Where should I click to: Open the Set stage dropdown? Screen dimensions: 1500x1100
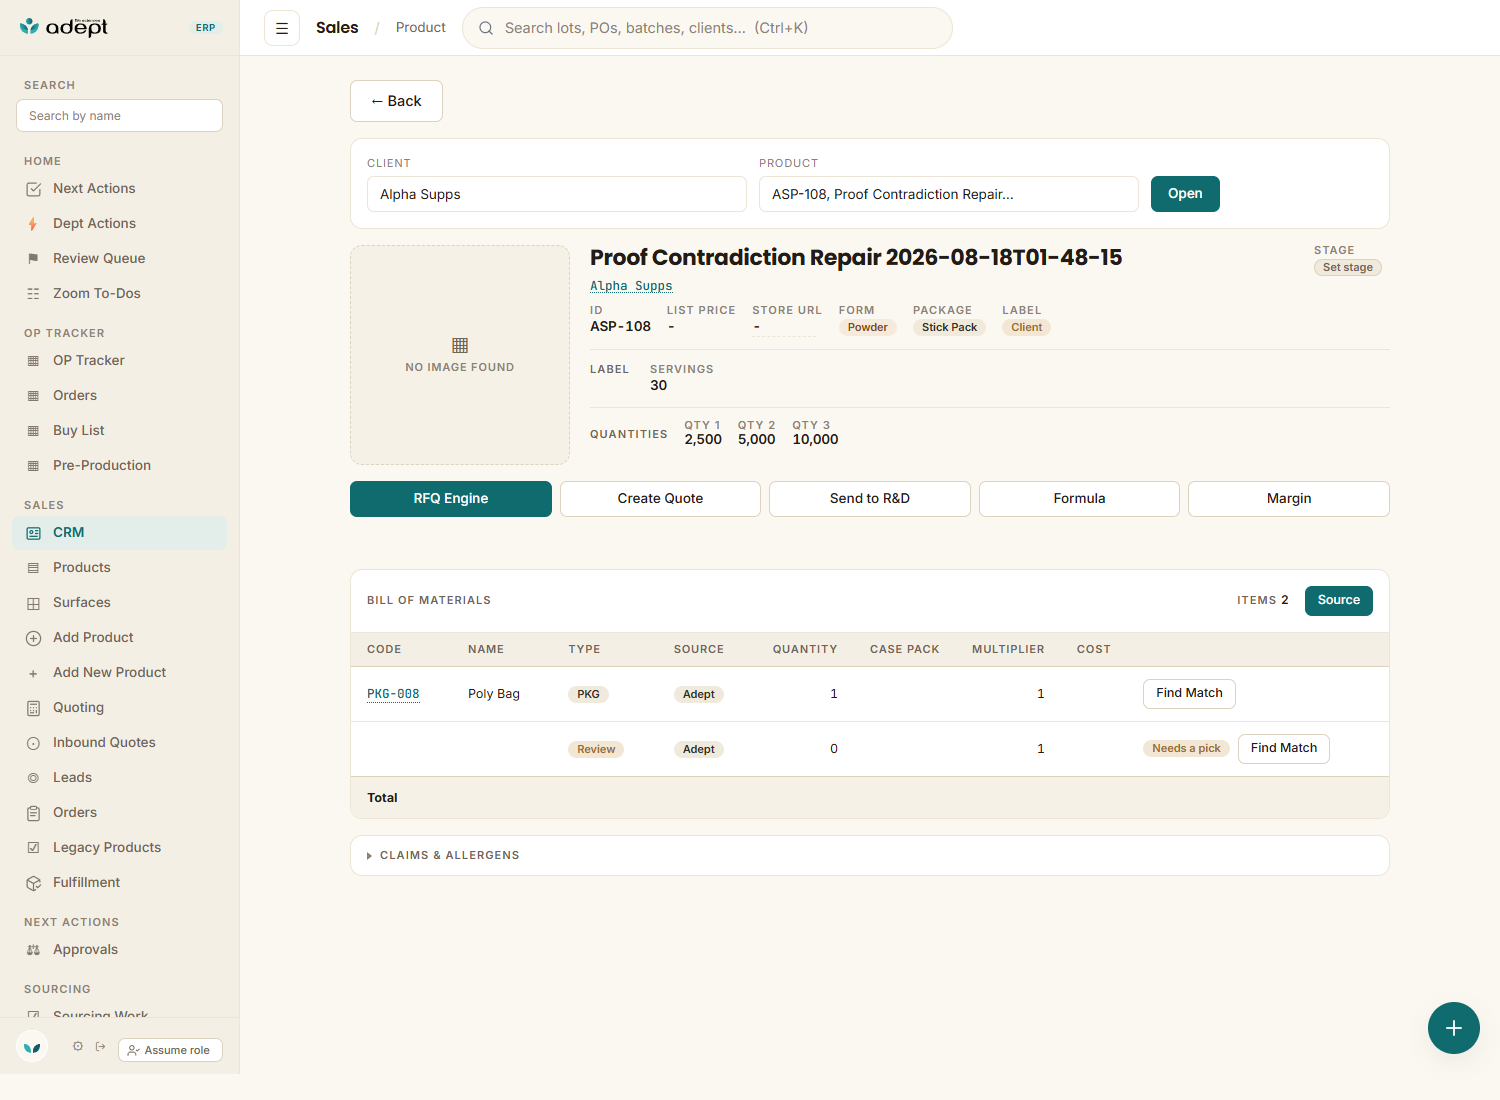pyautogui.click(x=1347, y=268)
